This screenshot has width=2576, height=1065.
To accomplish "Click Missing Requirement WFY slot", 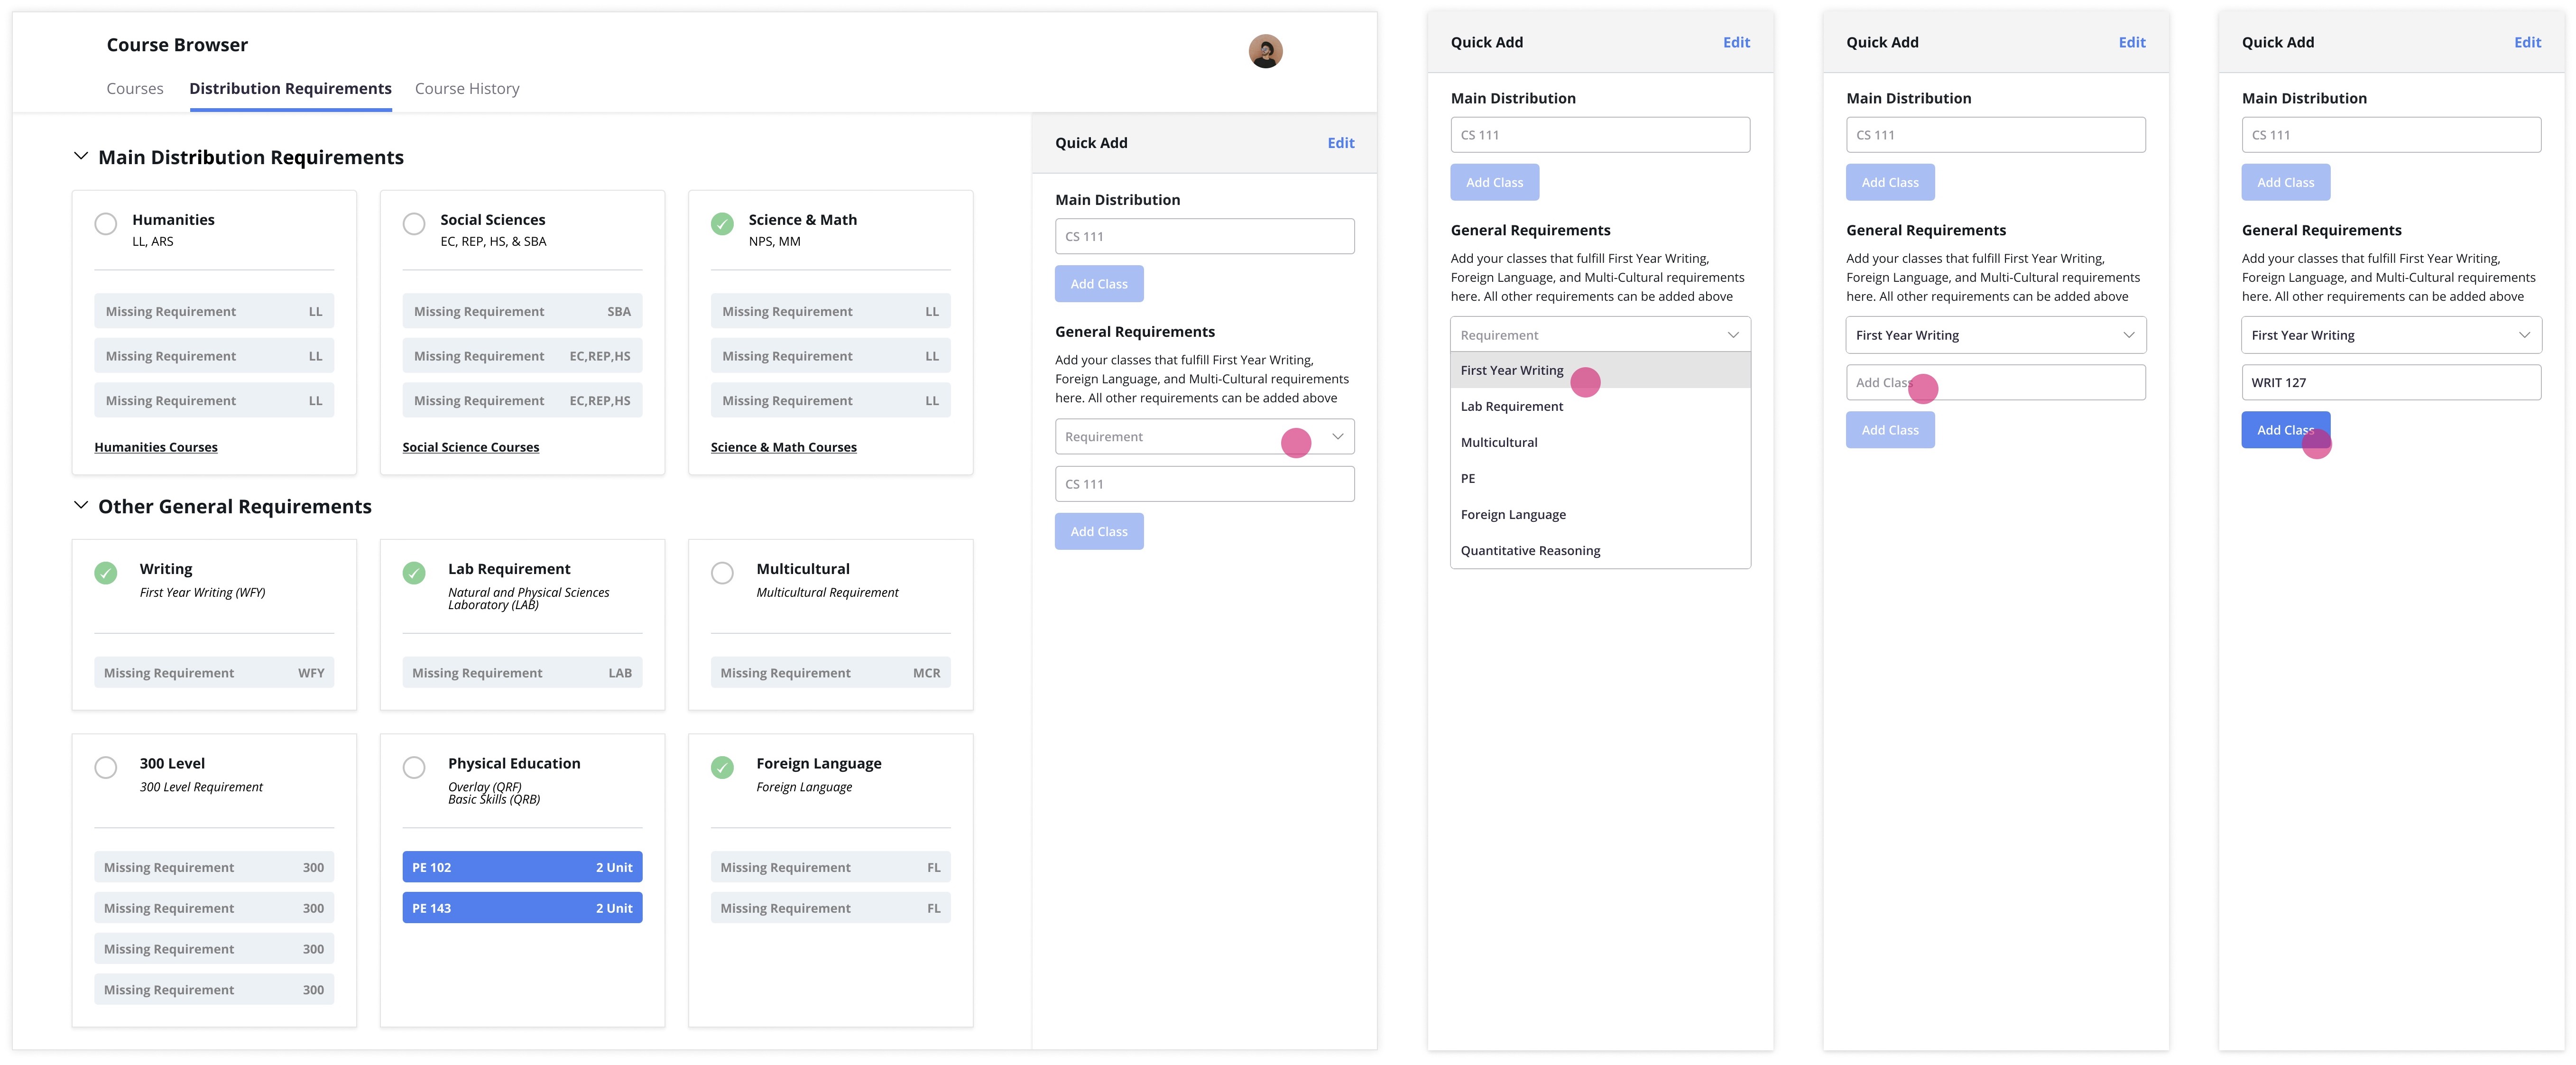I will point(214,673).
